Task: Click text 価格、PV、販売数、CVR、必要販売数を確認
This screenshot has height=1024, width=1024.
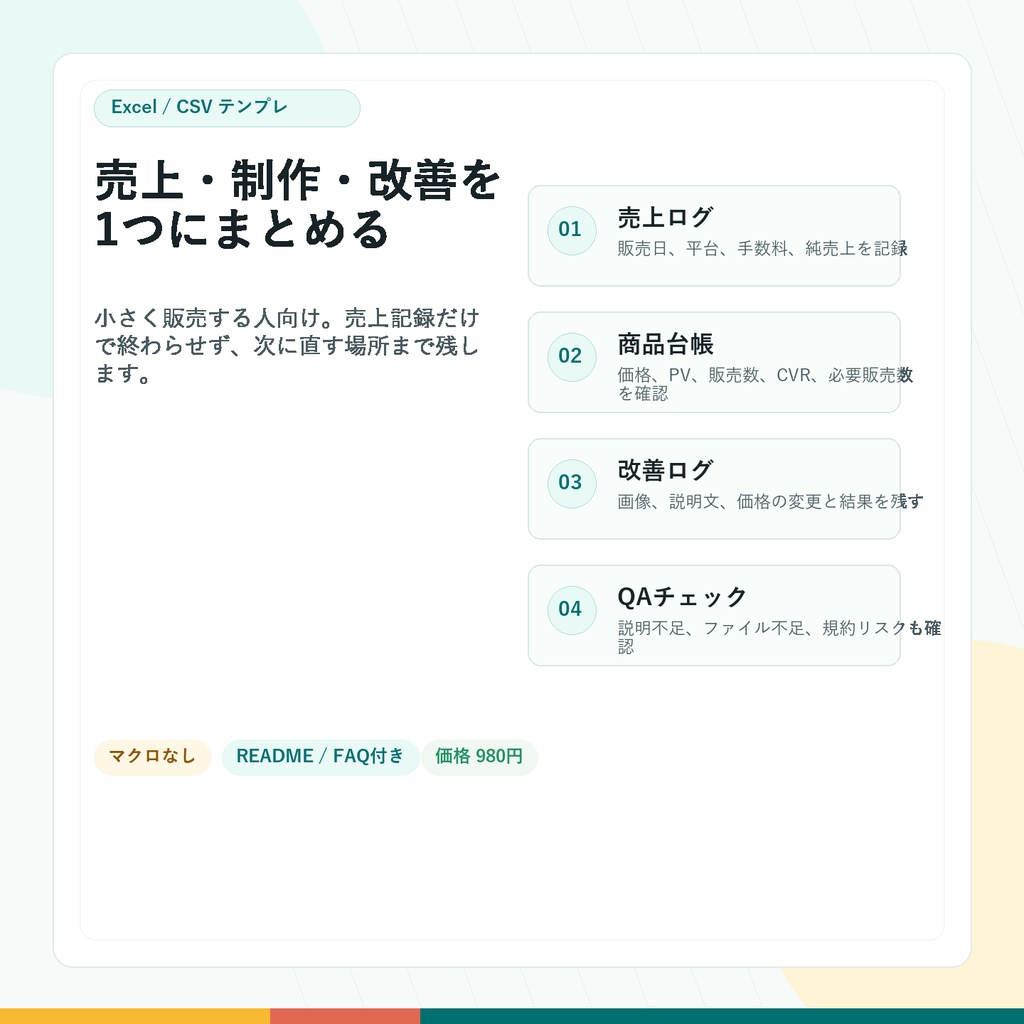Action: click(765, 384)
